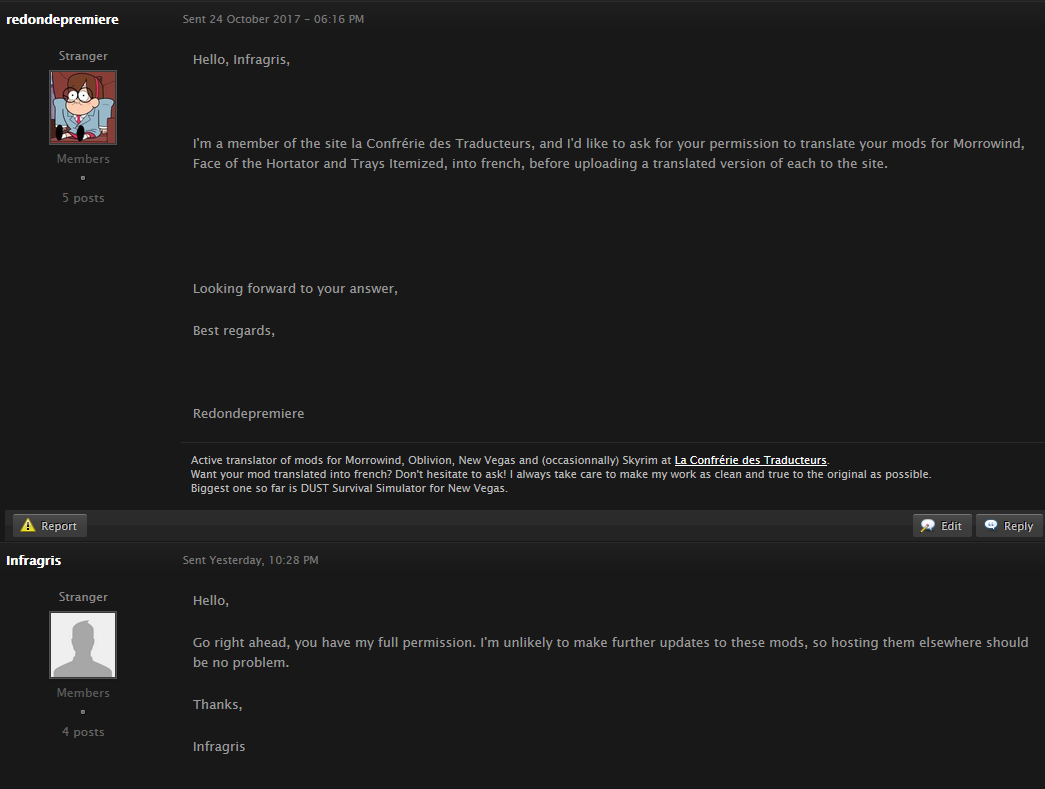Click Members group label under redondepremiere
Image resolution: width=1045 pixels, height=789 pixels.
pos(83,159)
